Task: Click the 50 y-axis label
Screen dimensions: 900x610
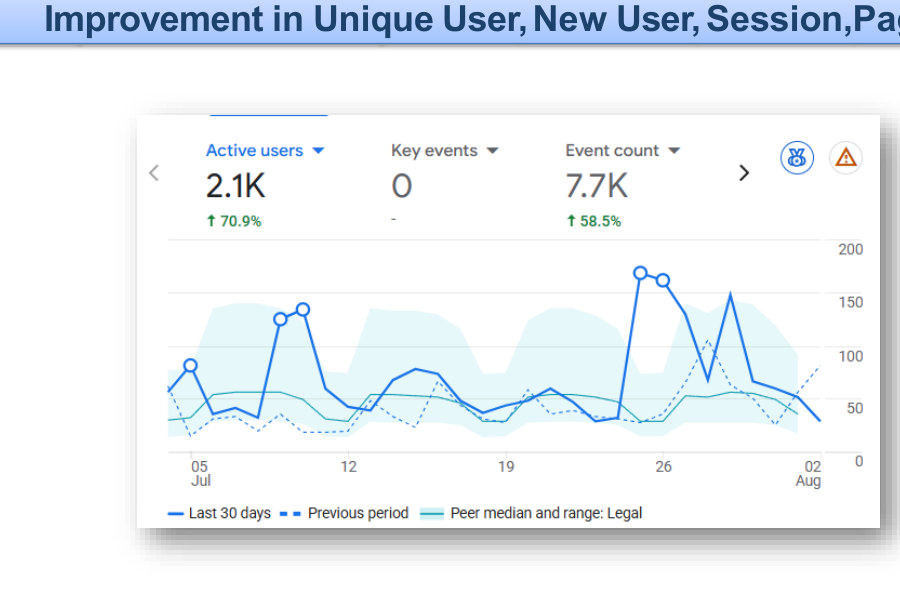Action: [x=855, y=408]
